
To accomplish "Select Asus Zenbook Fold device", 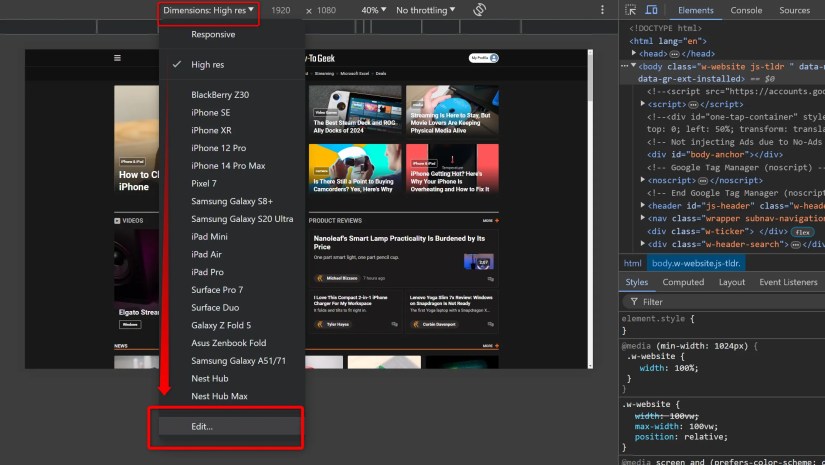I will [x=228, y=342].
